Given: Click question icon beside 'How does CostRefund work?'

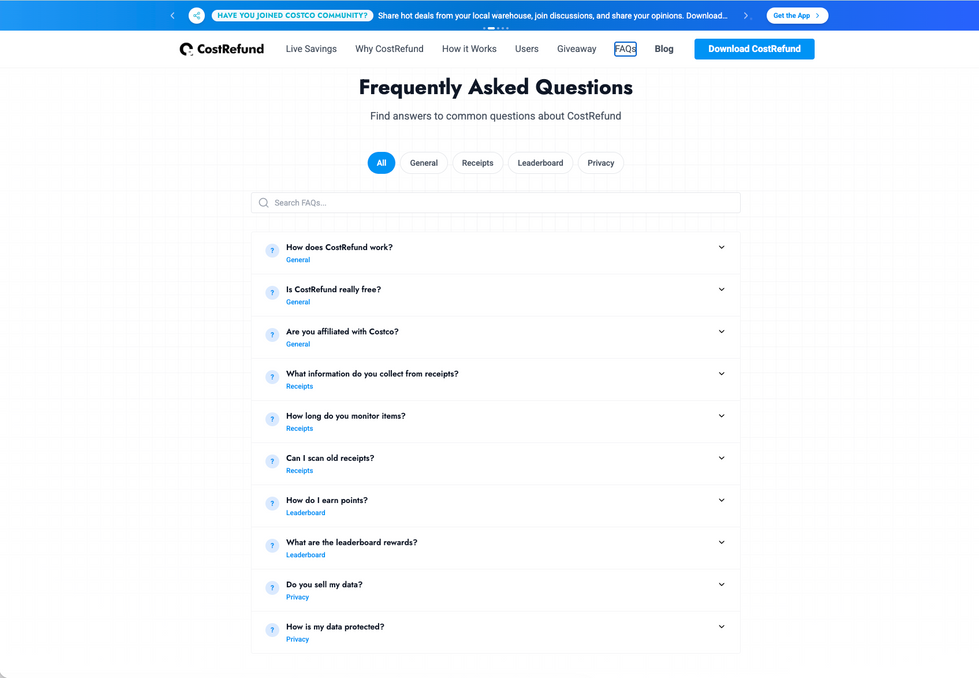Looking at the screenshot, I should 272,251.
